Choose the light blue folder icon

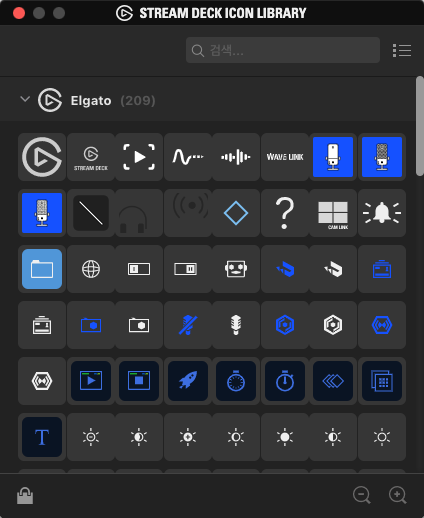42,269
